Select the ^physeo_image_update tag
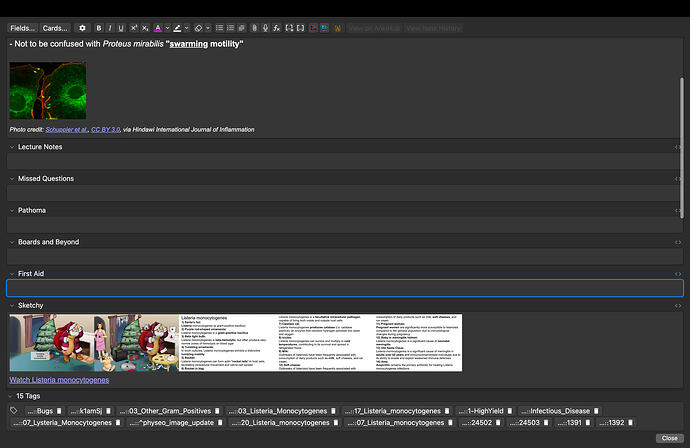Screen dimensions: 690x448 (x=176, y=422)
